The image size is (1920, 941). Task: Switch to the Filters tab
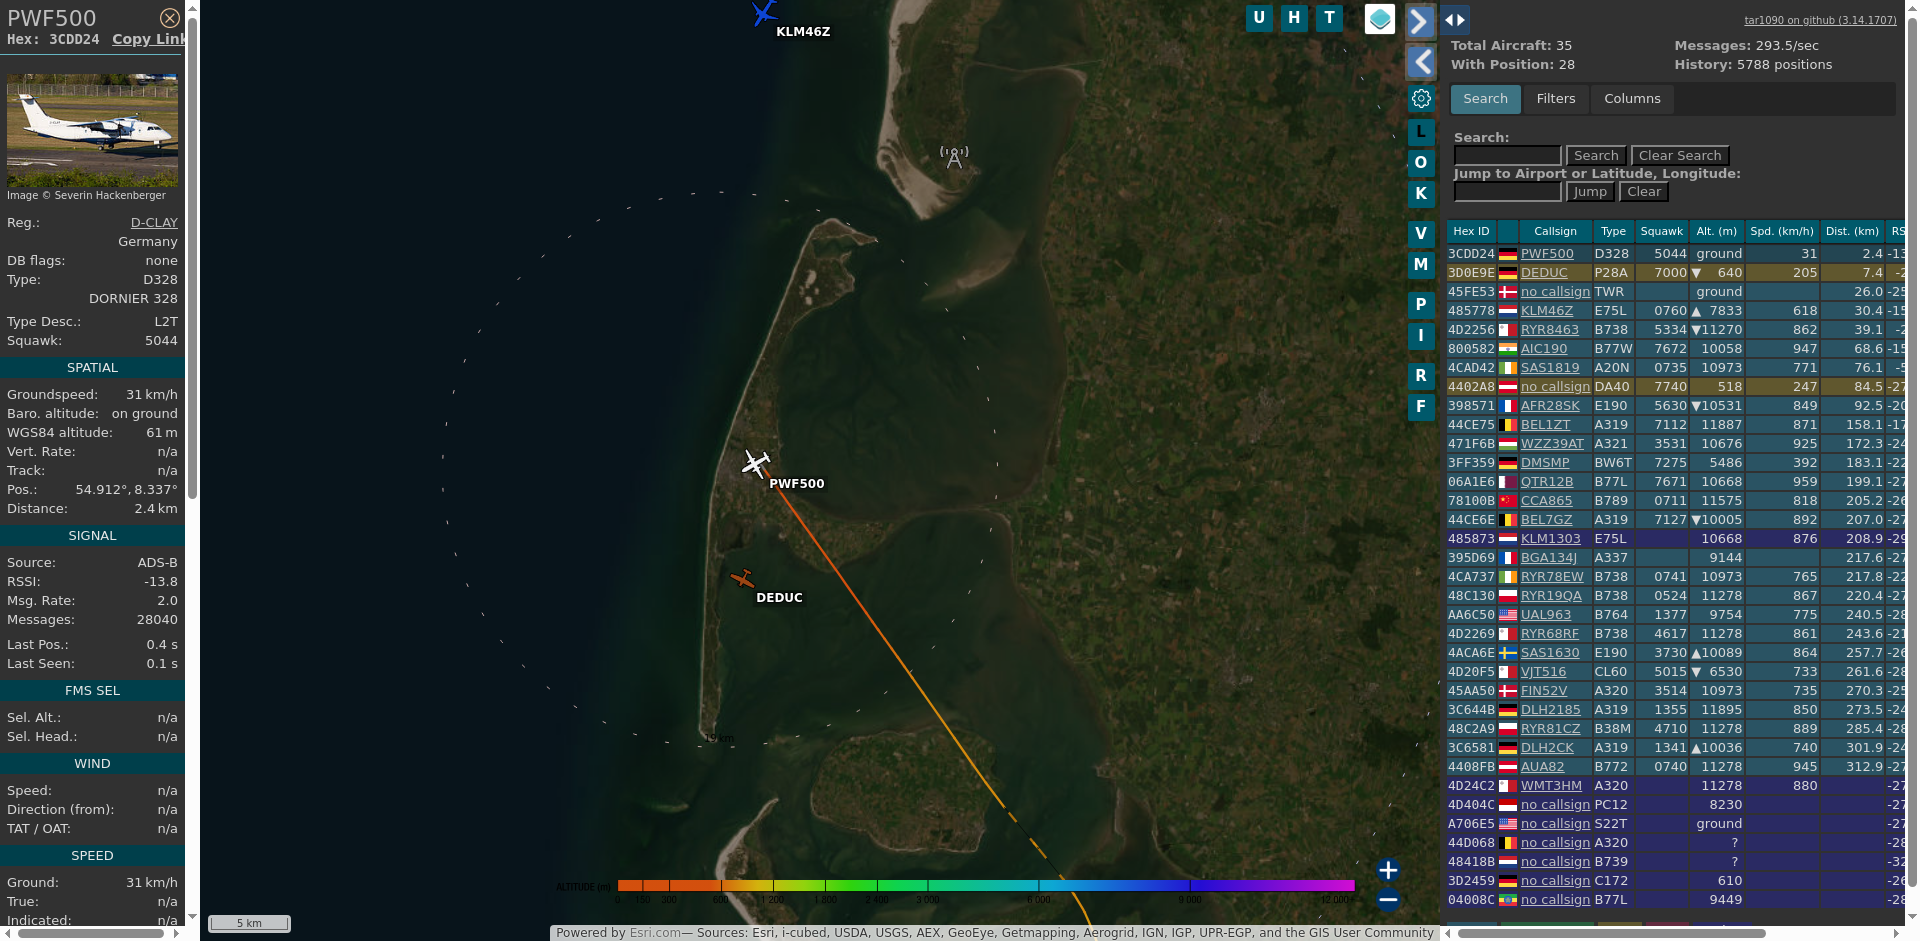[x=1555, y=99]
